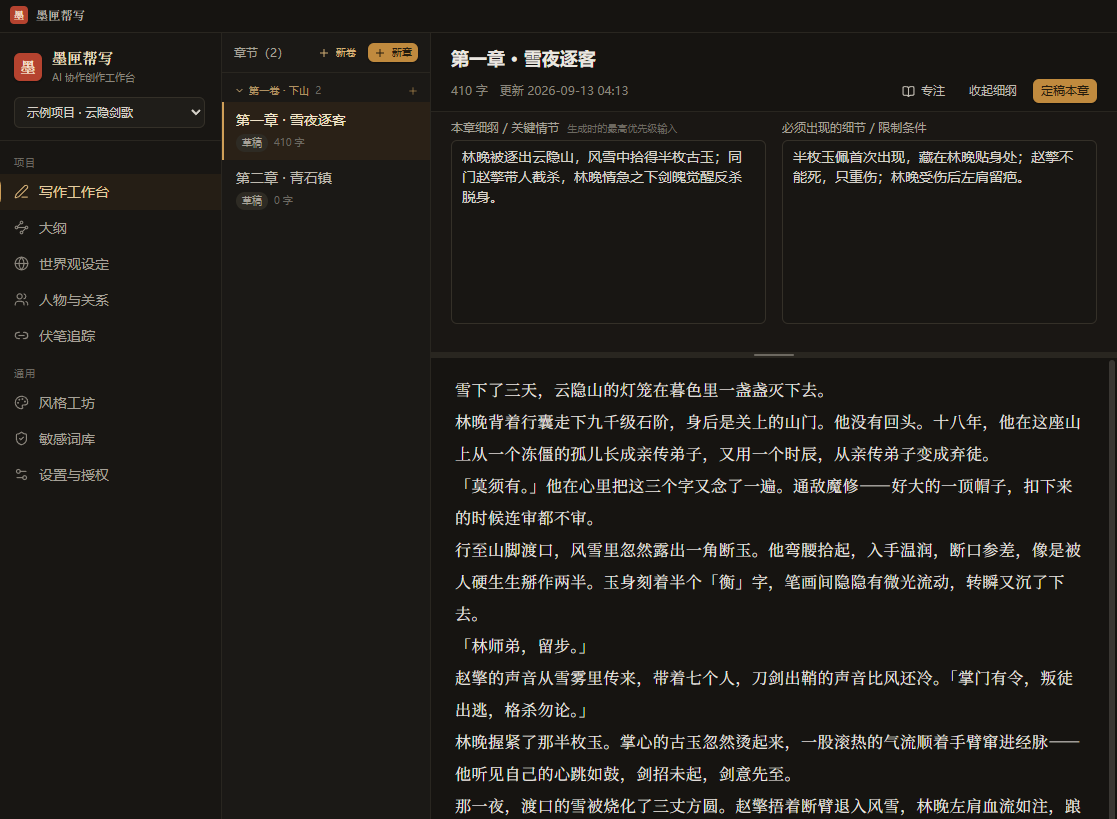Click the red 墨 logo in title bar

pyautogui.click(x=19, y=15)
